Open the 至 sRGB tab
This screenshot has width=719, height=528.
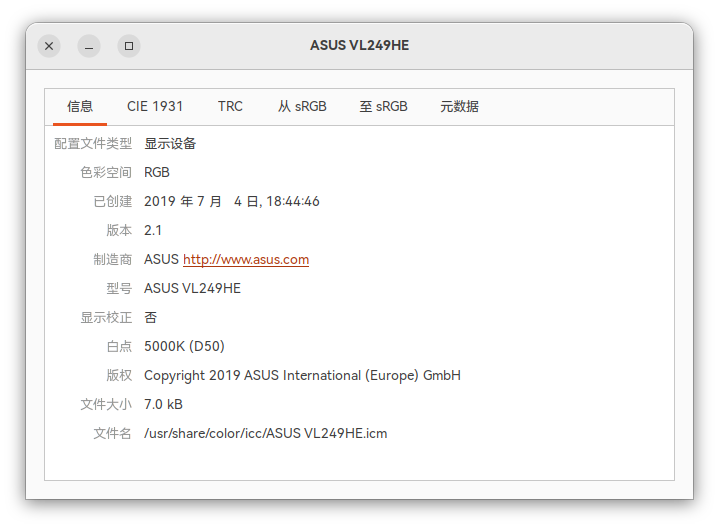383,106
